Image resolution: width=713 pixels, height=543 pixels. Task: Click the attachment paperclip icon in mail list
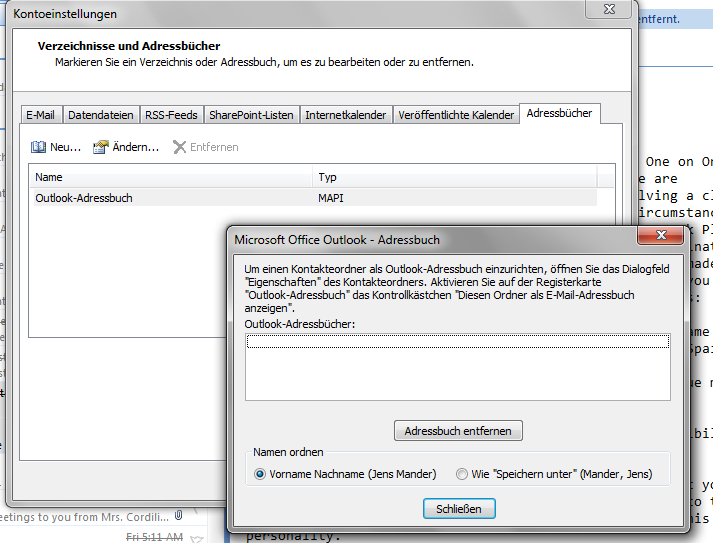[179, 515]
